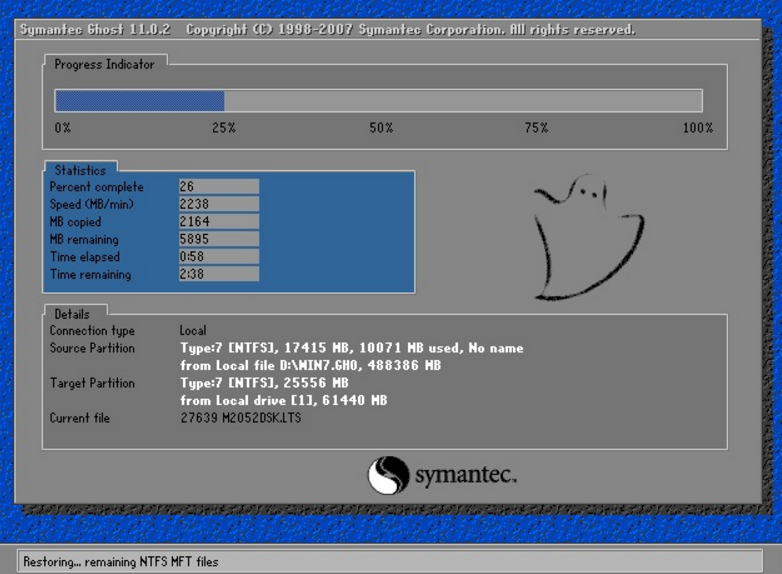Click the 'from Local file D:\WIN7.GHO' line
The height and width of the screenshot is (574, 782).
[311, 366]
